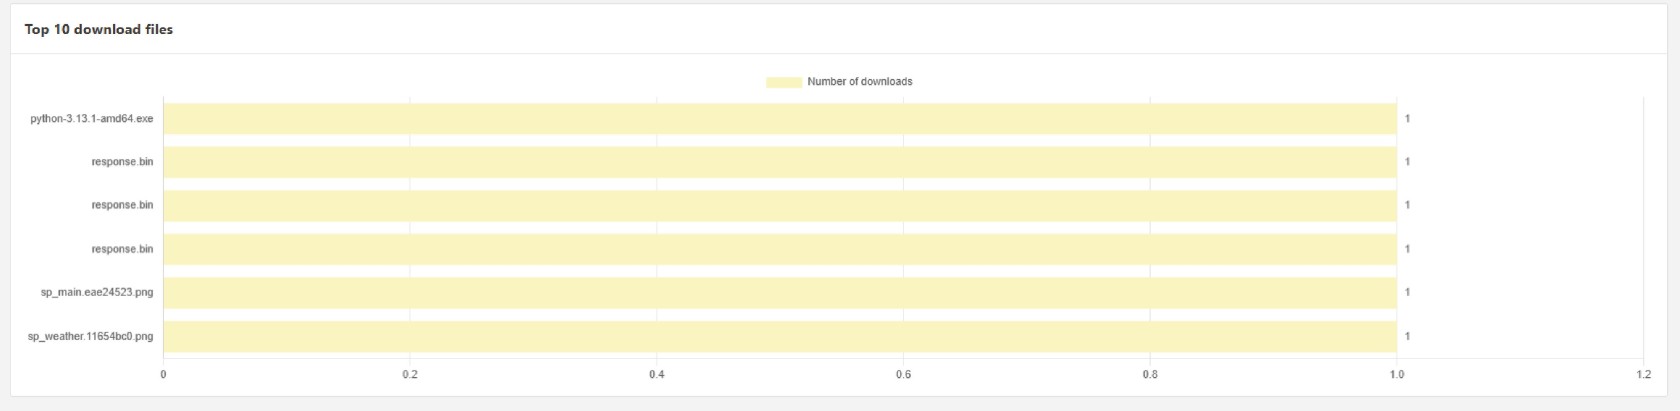Click the download count beside python-3.13.1-amd64.exe bar
The width and height of the screenshot is (1680, 411).
(x=1407, y=119)
